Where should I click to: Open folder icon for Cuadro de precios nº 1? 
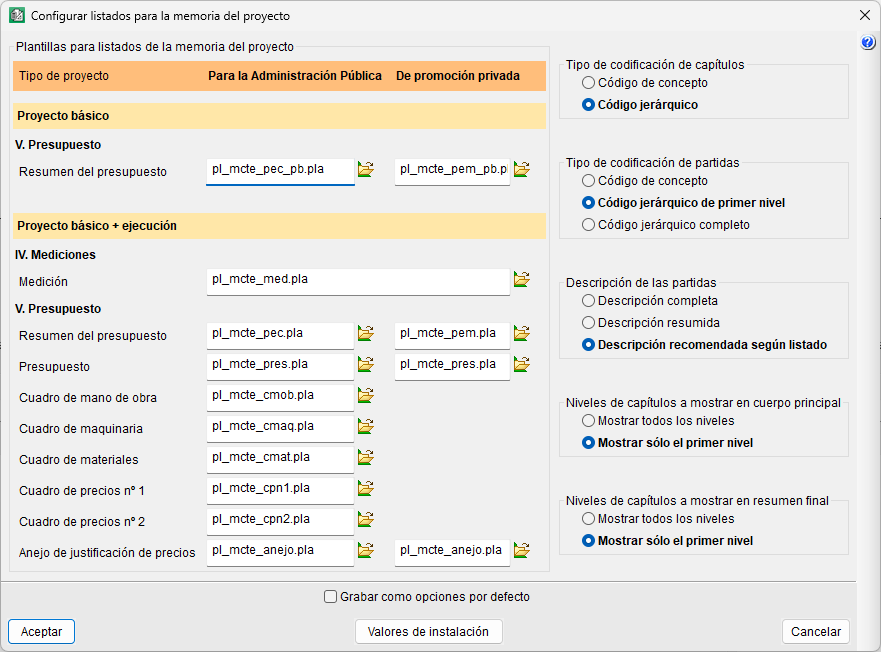(365, 489)
